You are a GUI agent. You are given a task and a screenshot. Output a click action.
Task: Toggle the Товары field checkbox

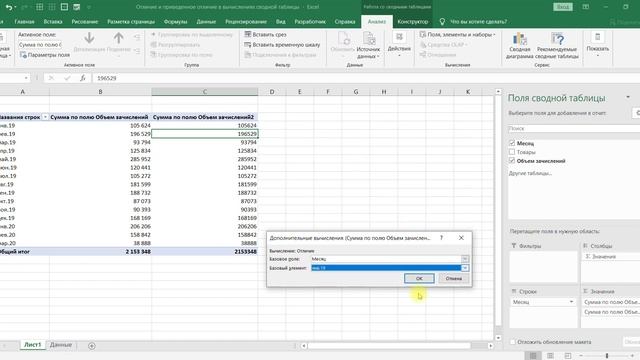tap(512, 152)
